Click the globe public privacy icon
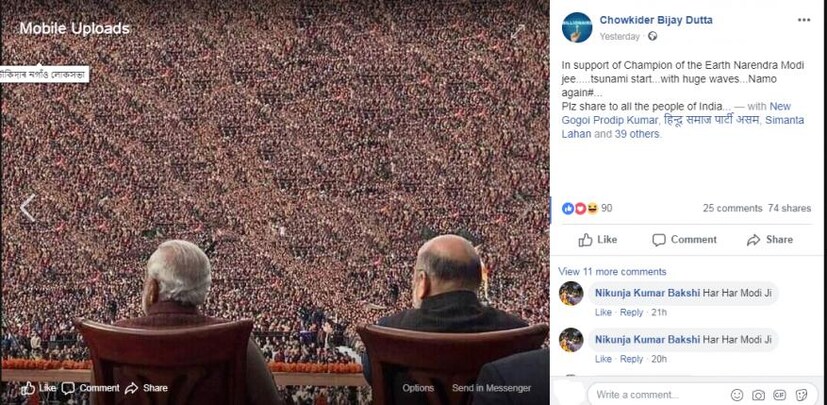 point(652,36)
